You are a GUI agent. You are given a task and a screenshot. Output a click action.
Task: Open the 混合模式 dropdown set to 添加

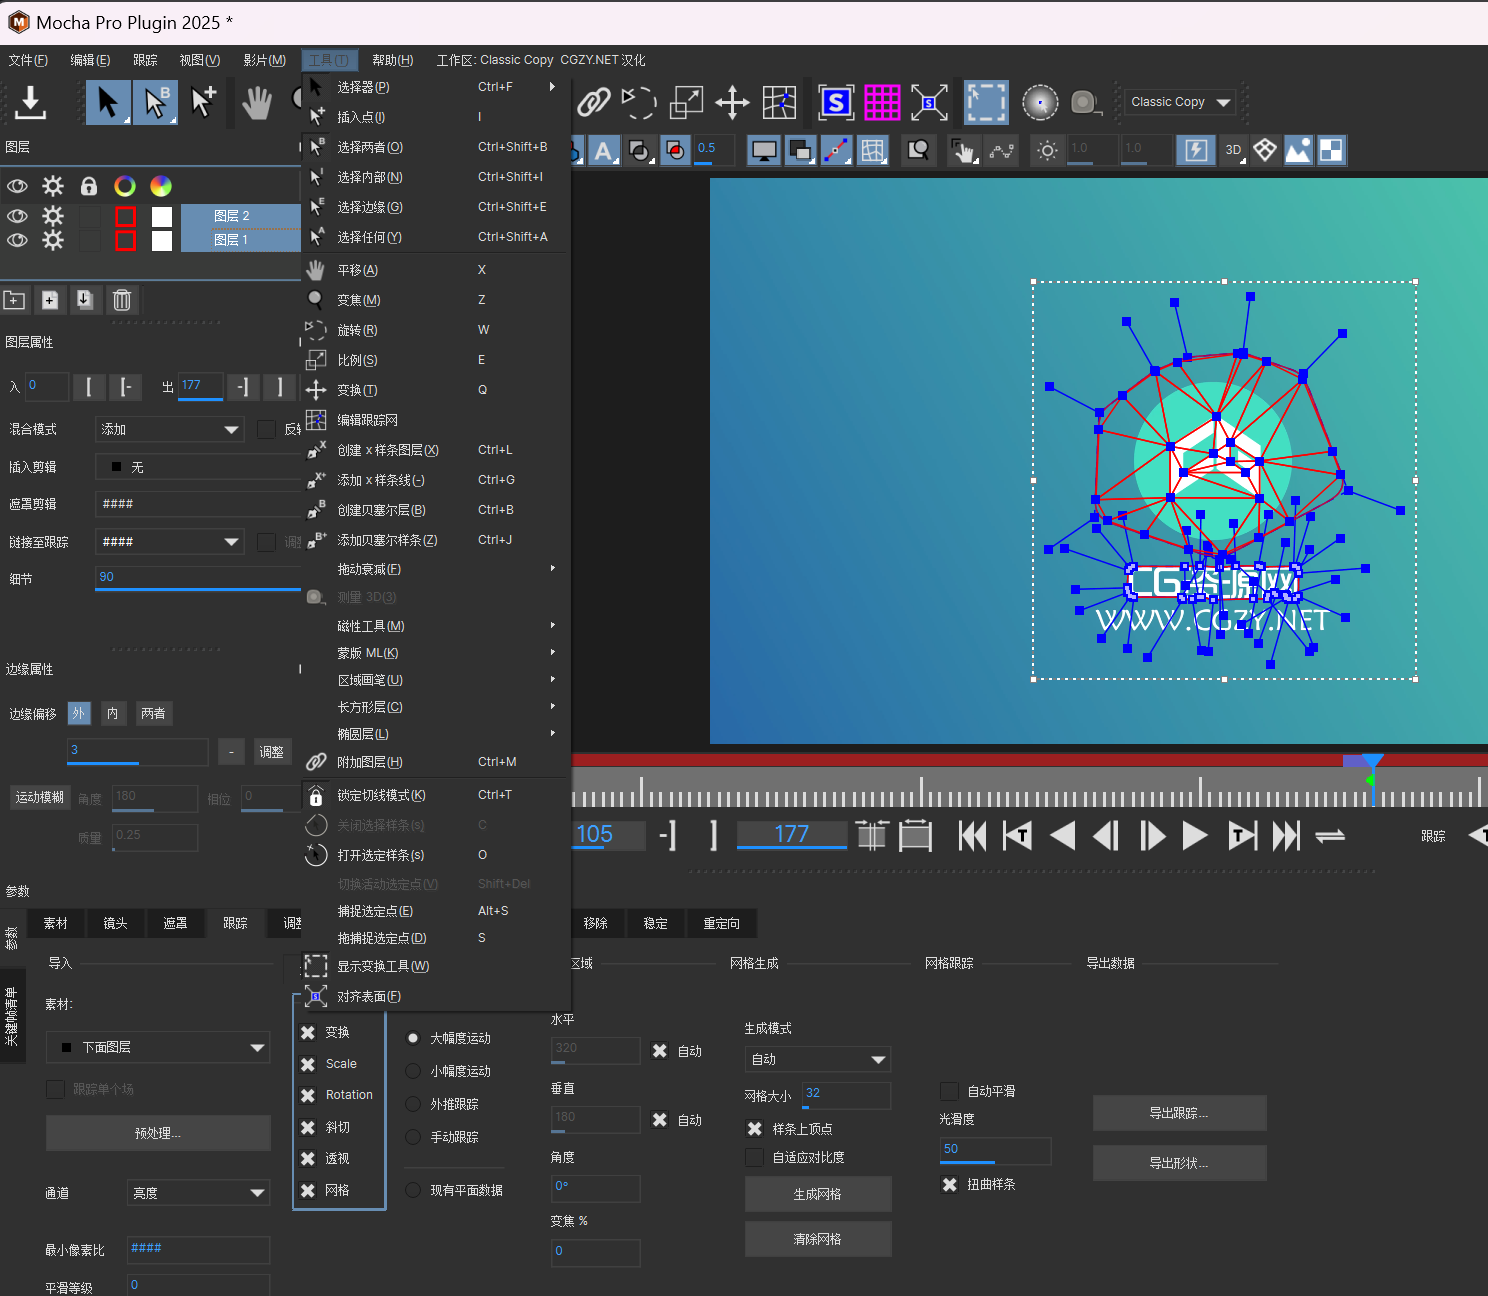[x=170, y=429]
